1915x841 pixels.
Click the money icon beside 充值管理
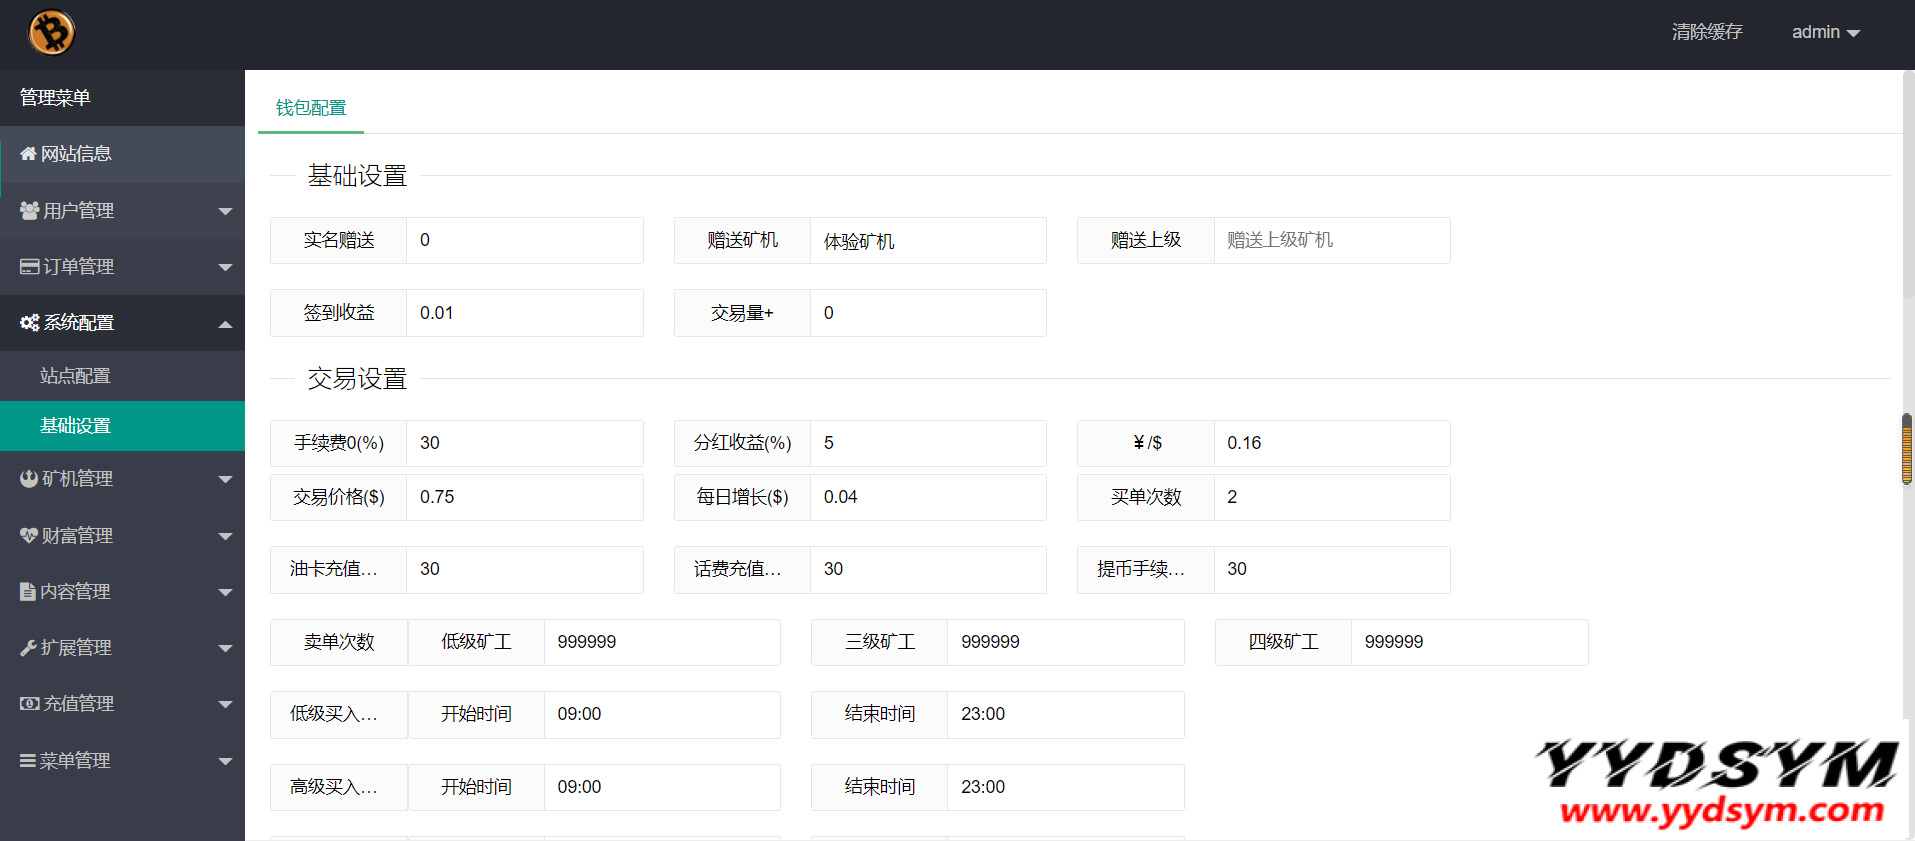click(x=29, y=704)
